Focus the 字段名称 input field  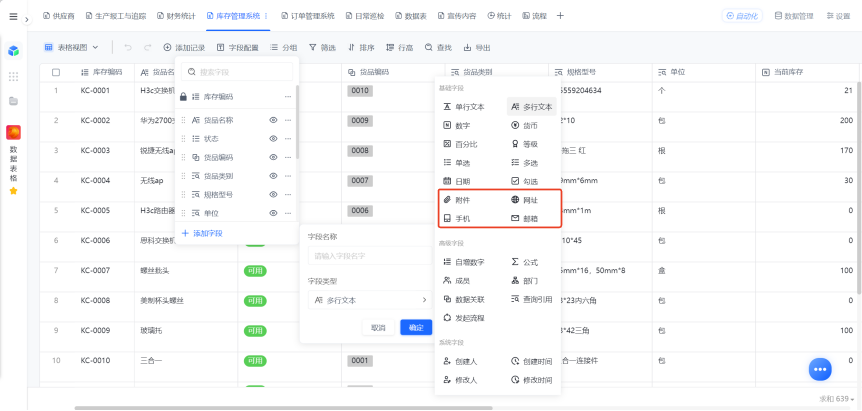pyautogui.click(x=369, y=256)
